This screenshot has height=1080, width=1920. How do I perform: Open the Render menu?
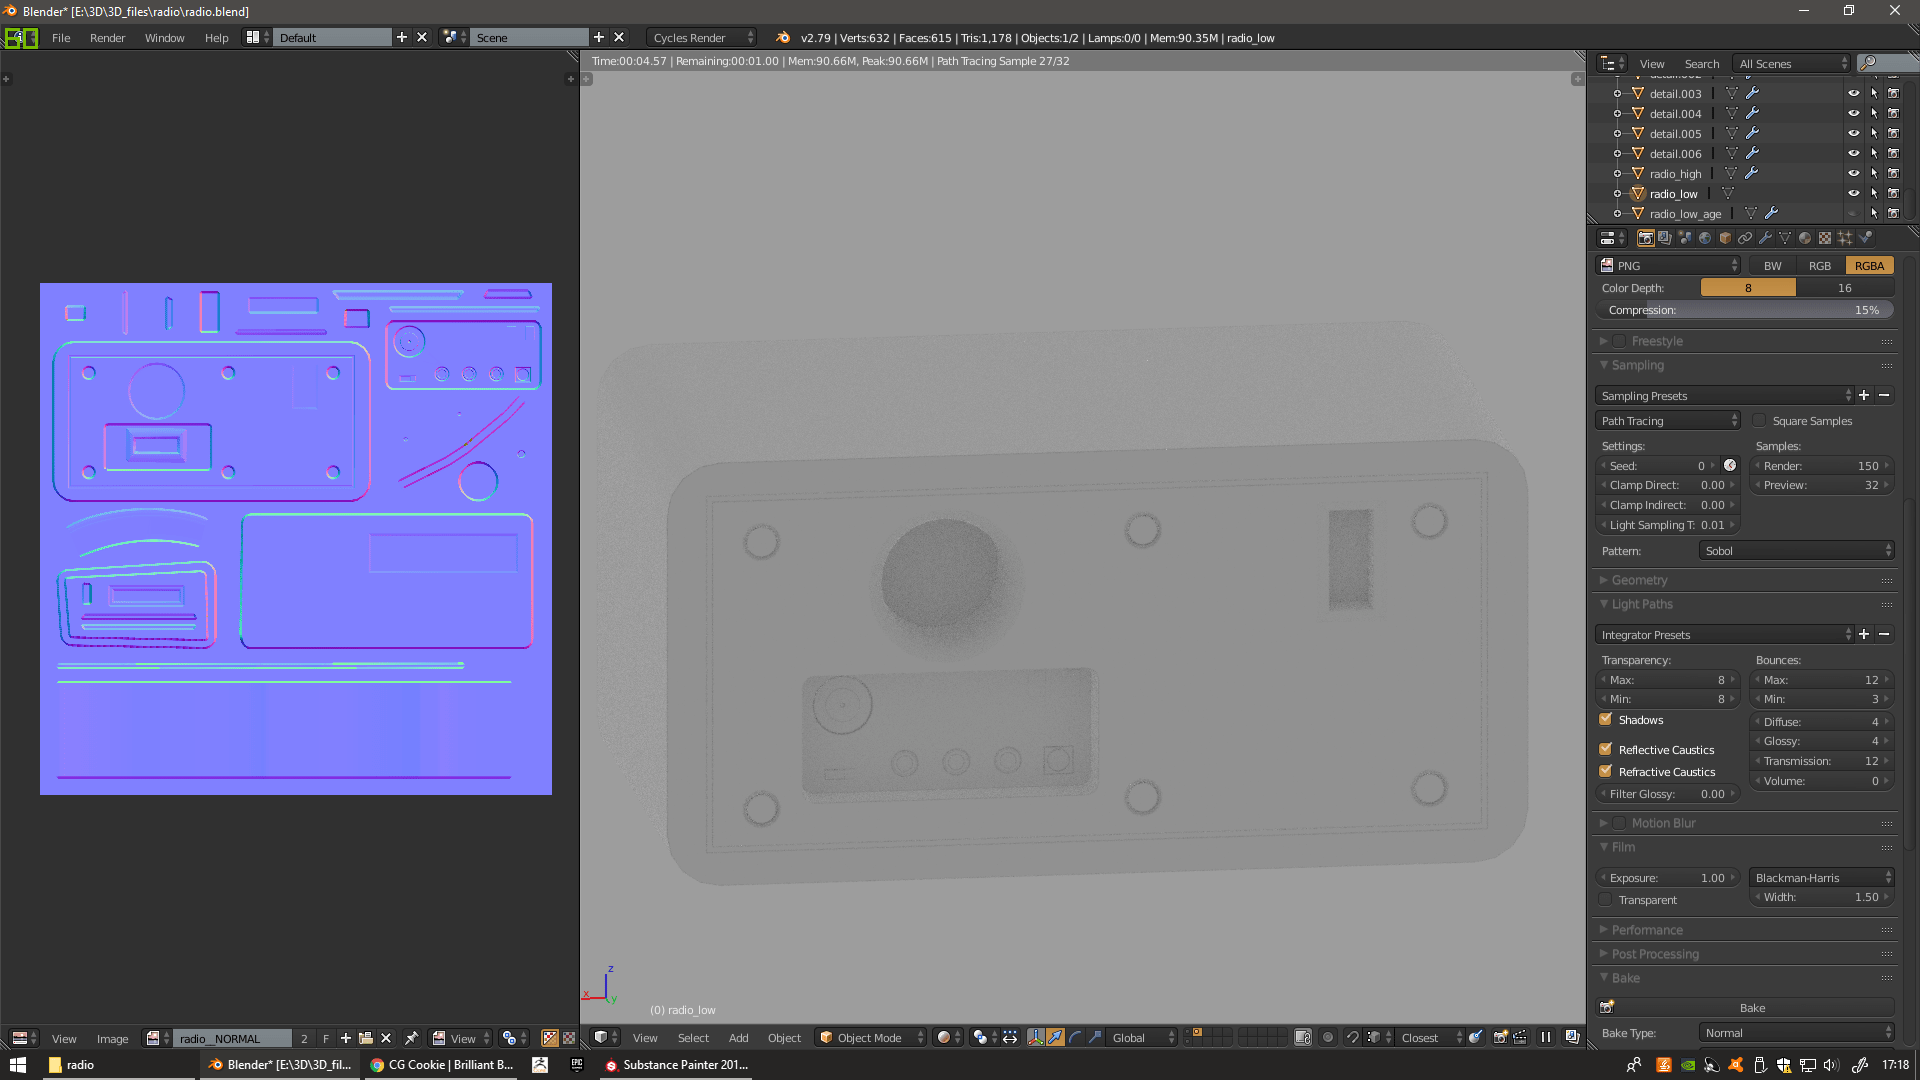pos(107,38)
